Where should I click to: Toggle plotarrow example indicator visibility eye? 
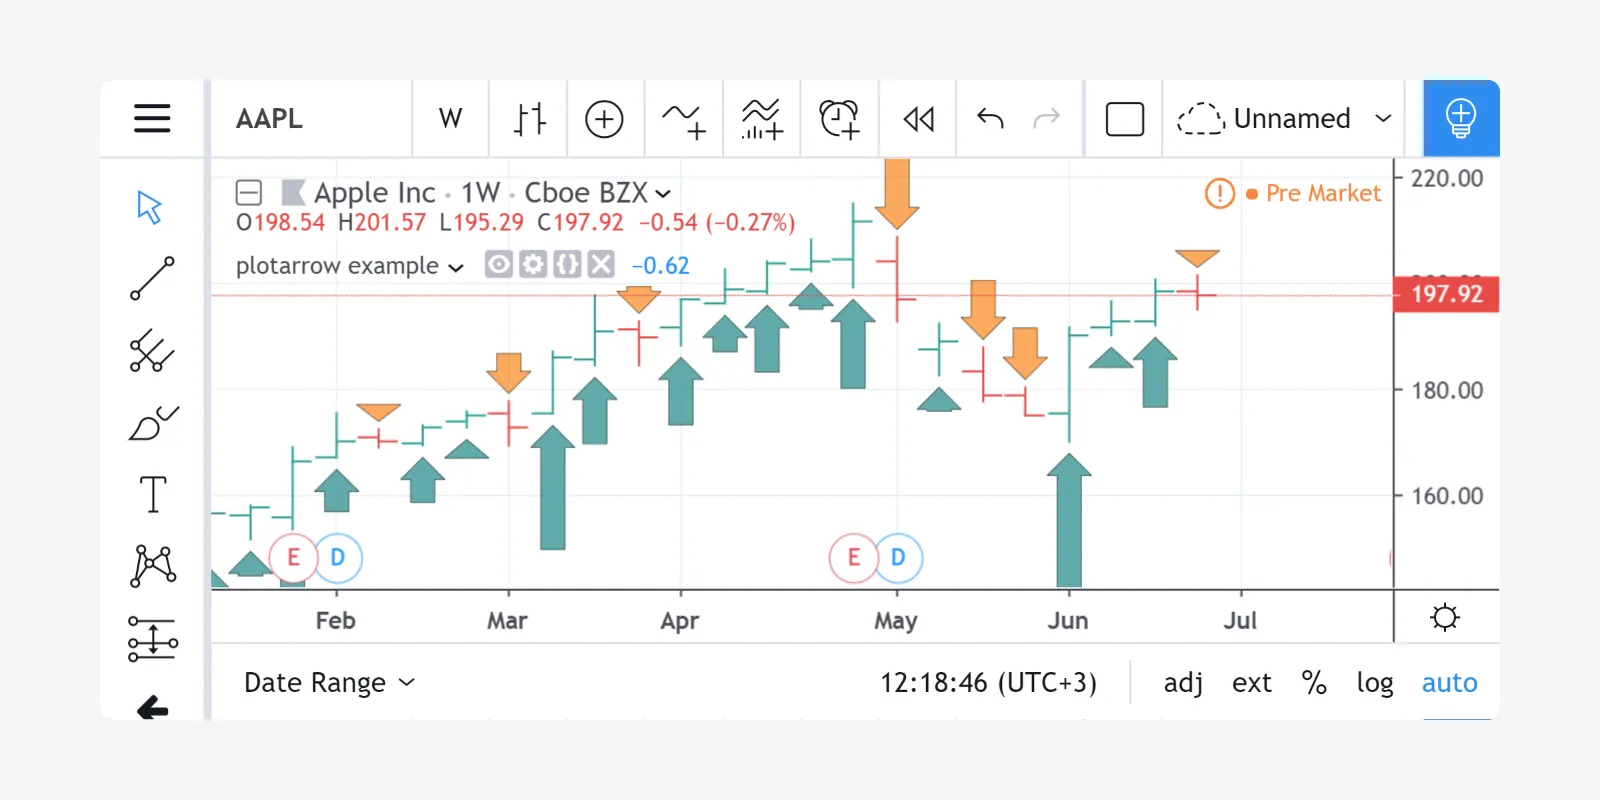[499, 265]
